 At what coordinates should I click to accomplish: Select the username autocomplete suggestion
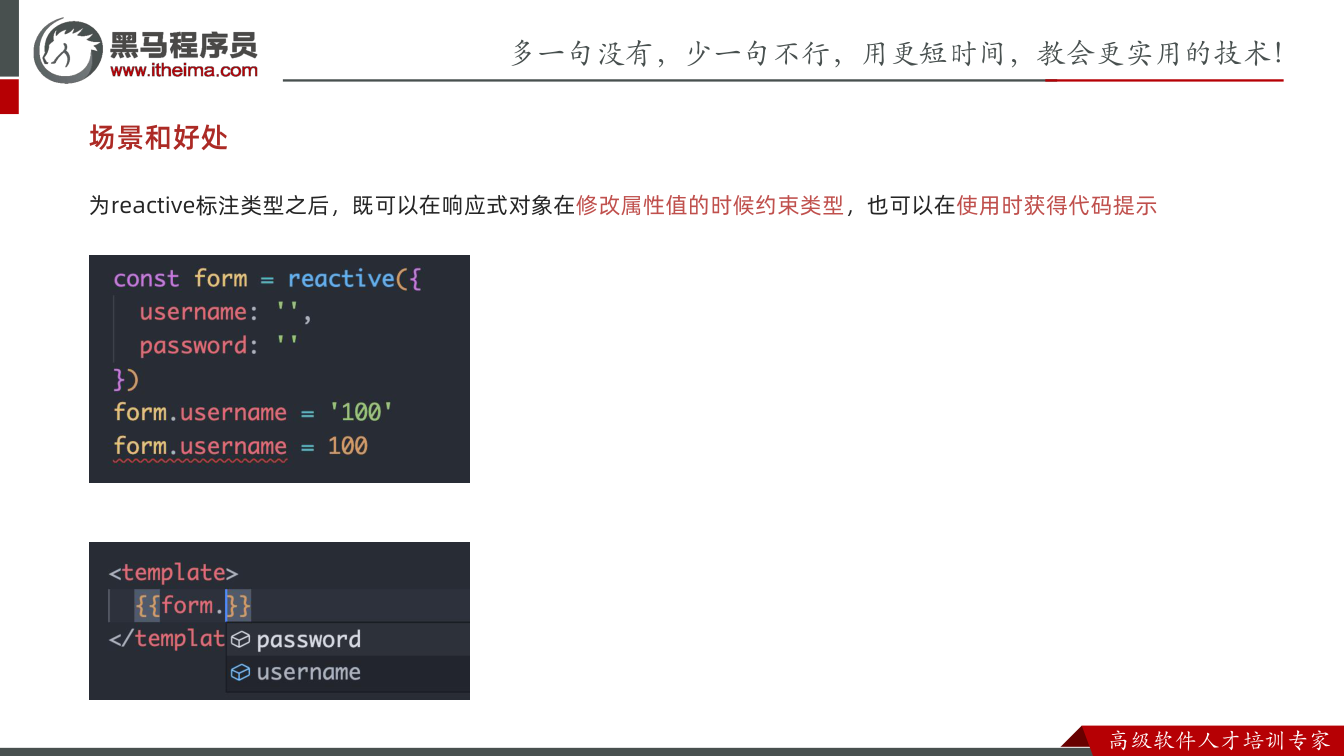[348, 673]
